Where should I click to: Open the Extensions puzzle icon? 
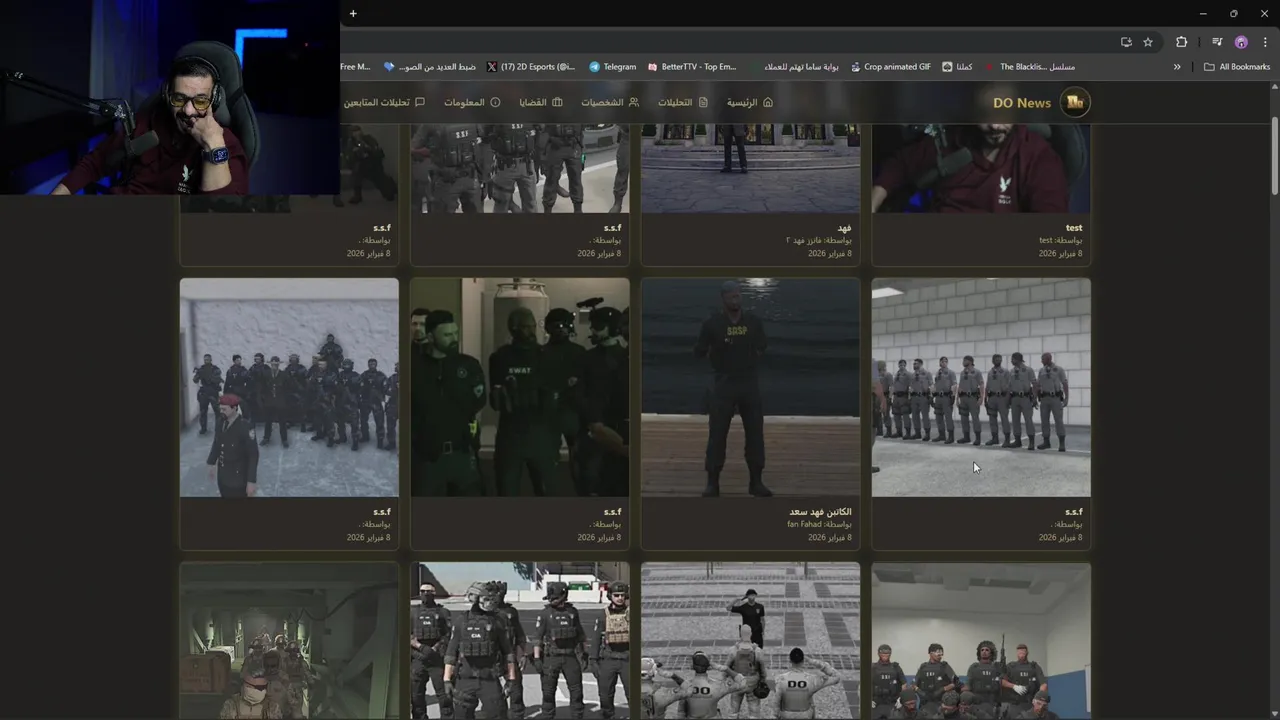(x=1182, y=42)
